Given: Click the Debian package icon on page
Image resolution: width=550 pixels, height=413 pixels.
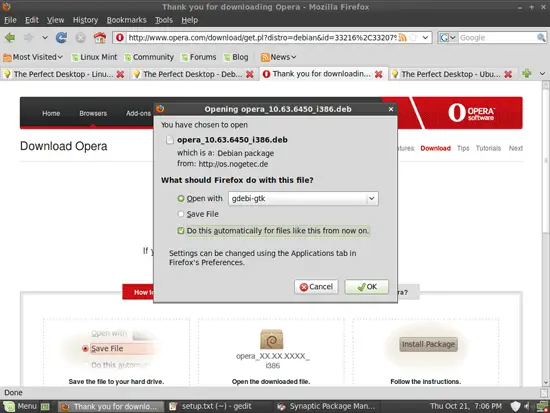Looking at the screenshot, I should 271,339.
